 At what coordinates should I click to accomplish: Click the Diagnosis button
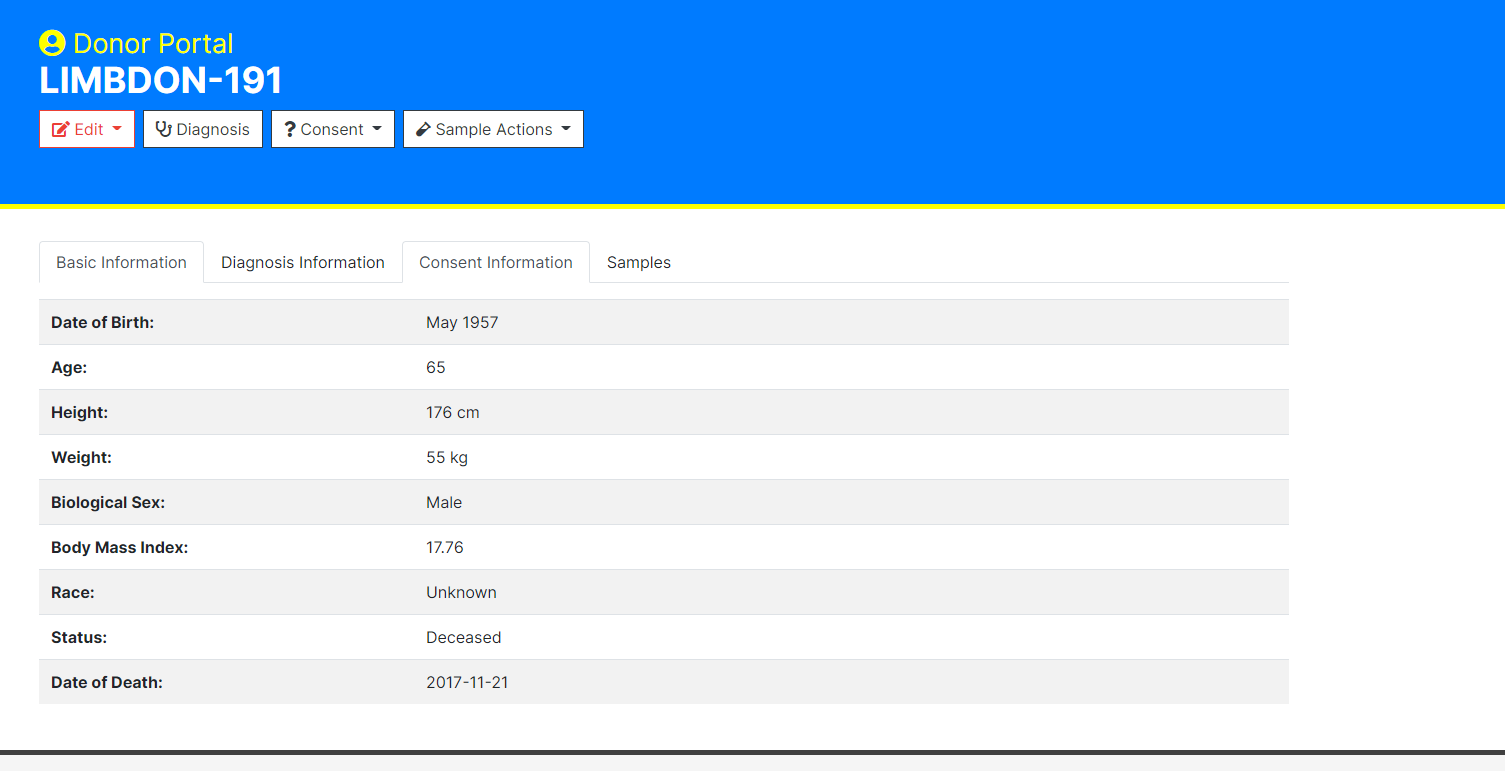coord(202,128)
